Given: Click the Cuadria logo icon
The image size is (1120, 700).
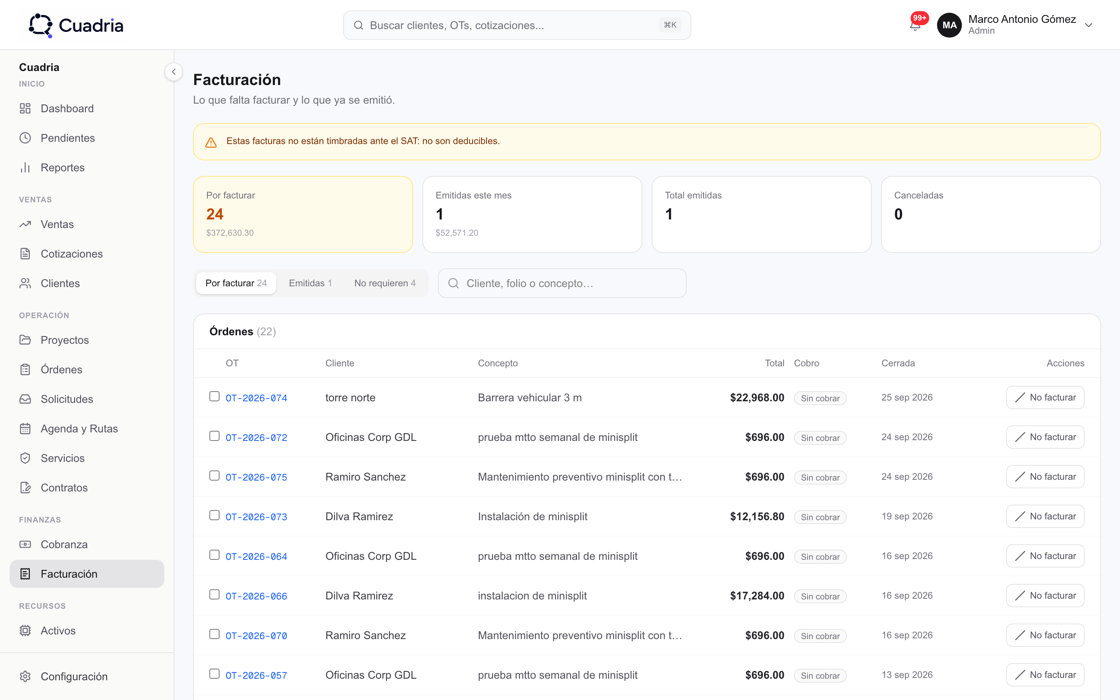Looking at the screenshot, I should click(41, 25).
